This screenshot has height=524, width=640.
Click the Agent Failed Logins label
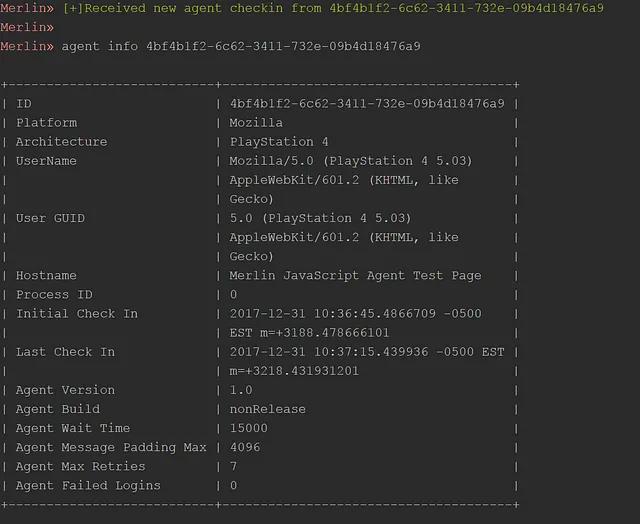(88, 485)
